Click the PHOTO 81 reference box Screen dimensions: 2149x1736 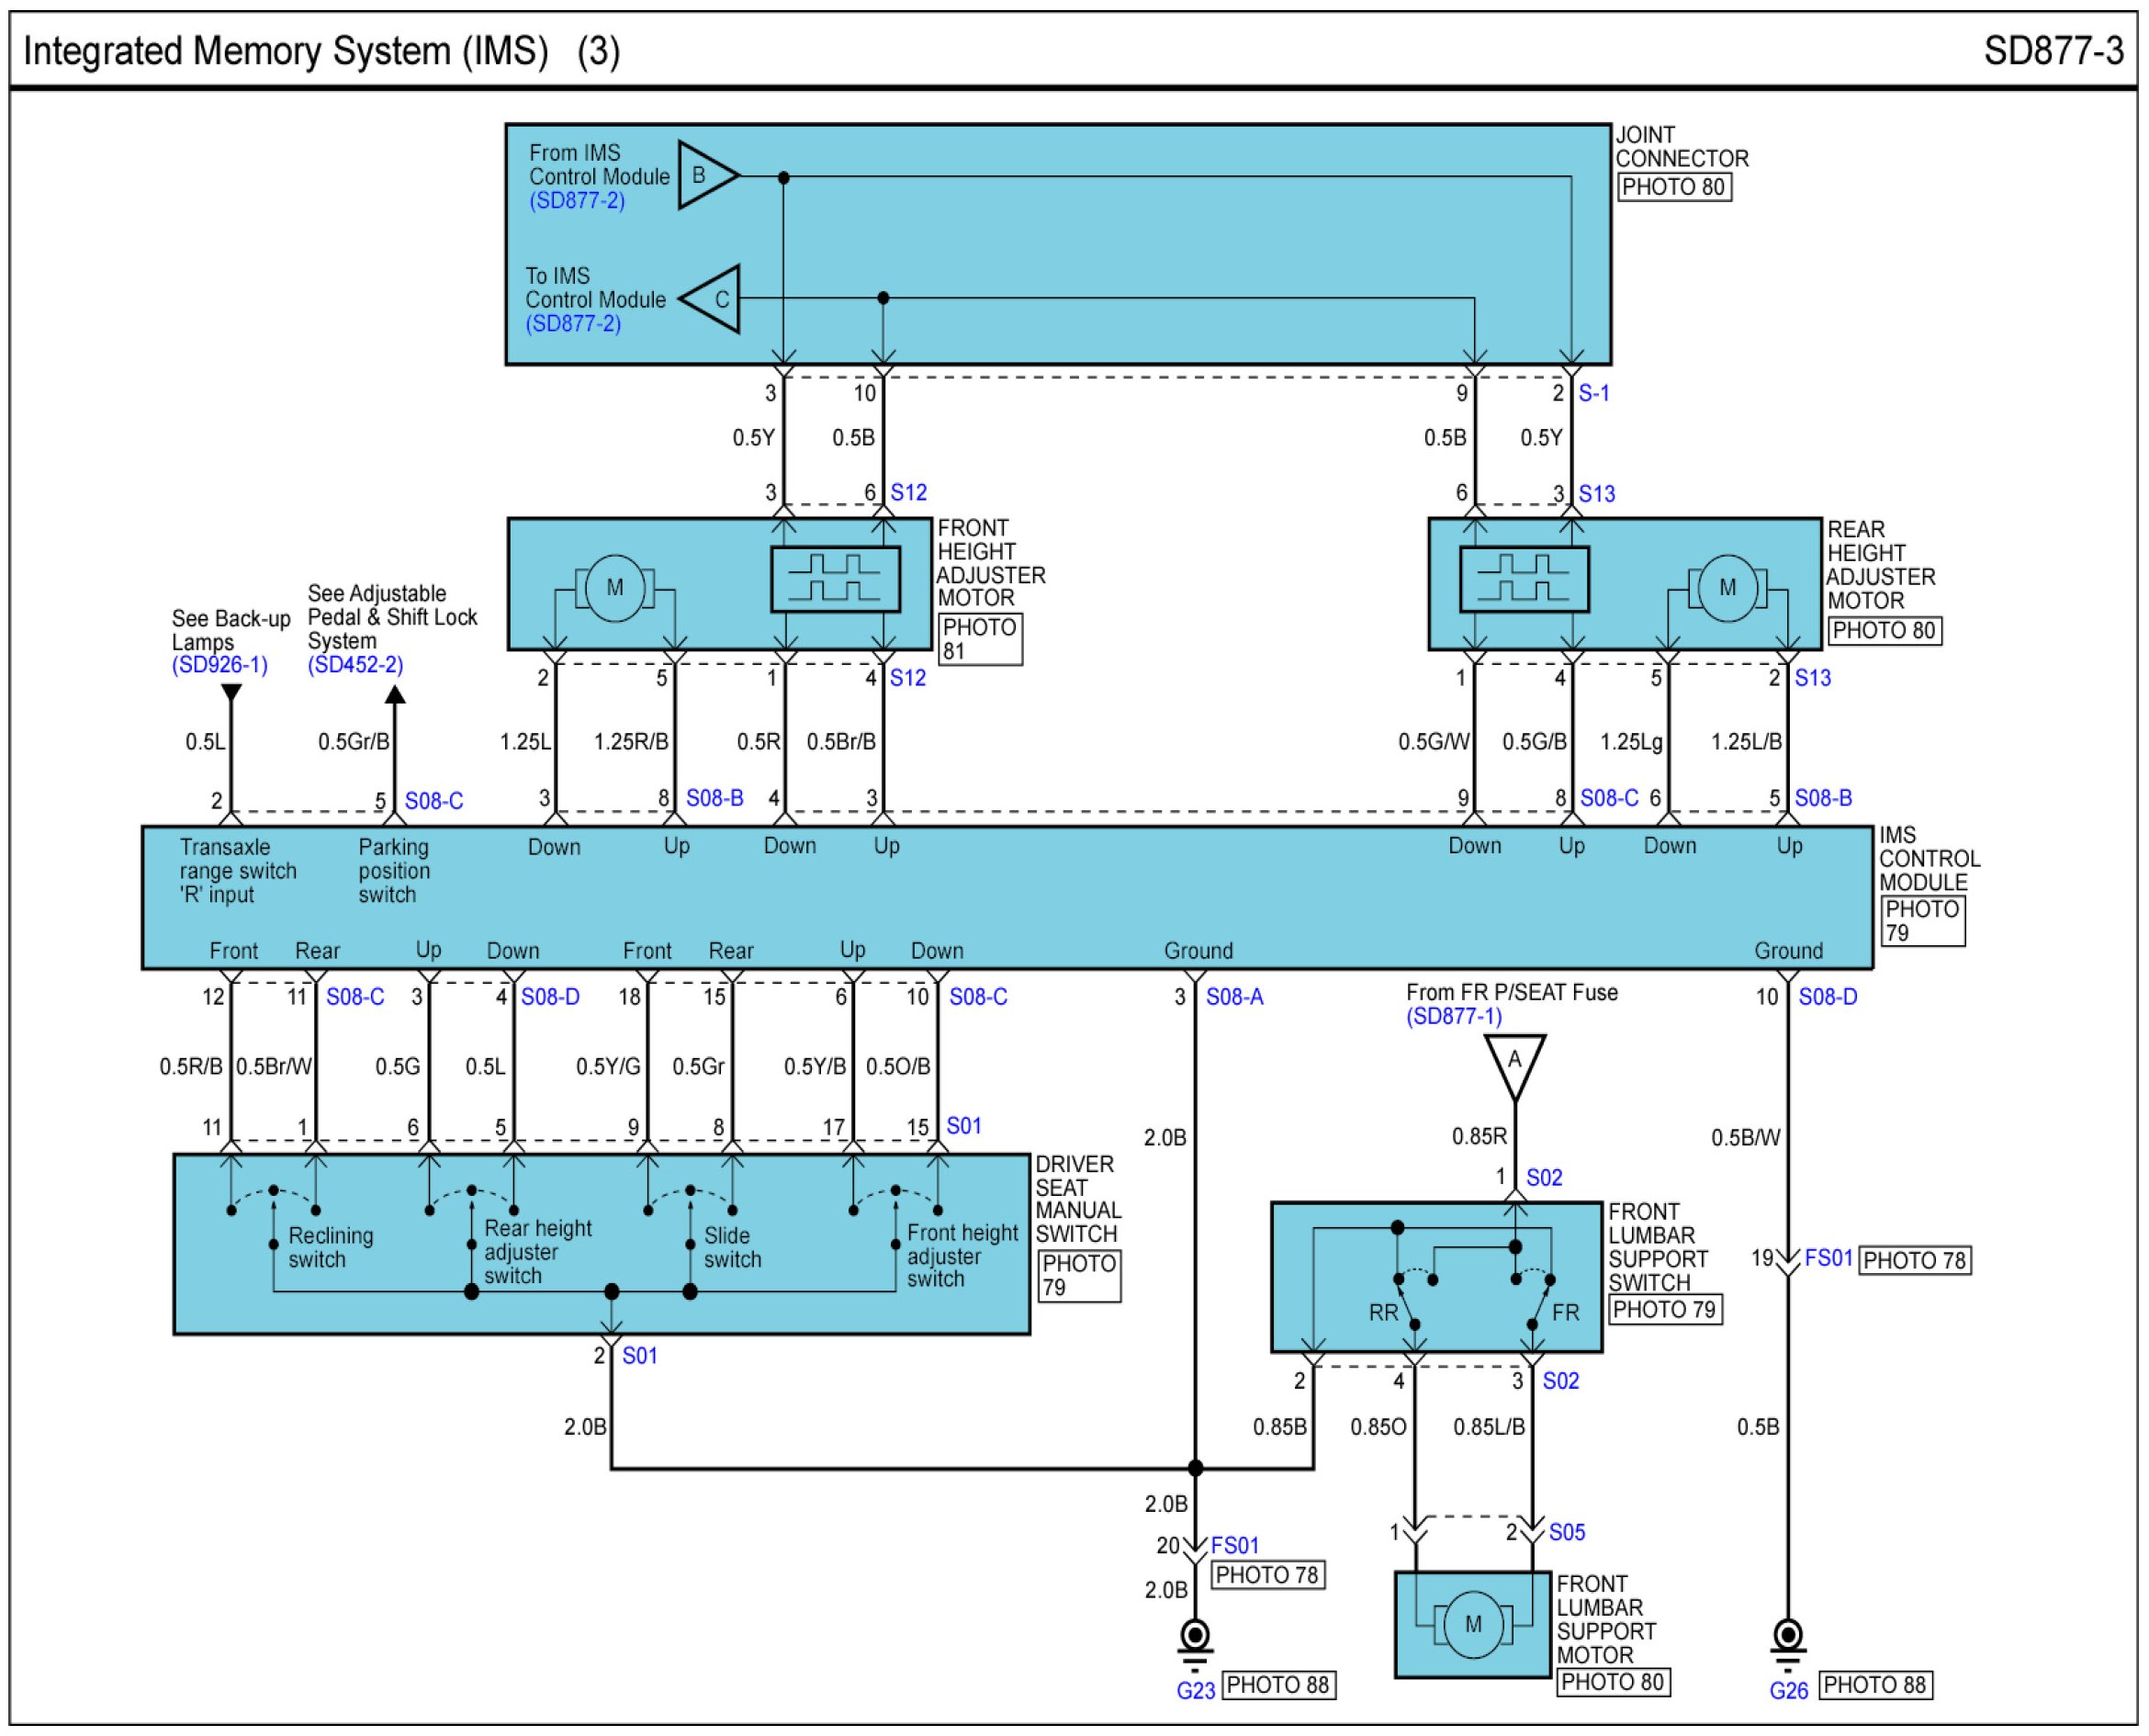pos(979,639)
